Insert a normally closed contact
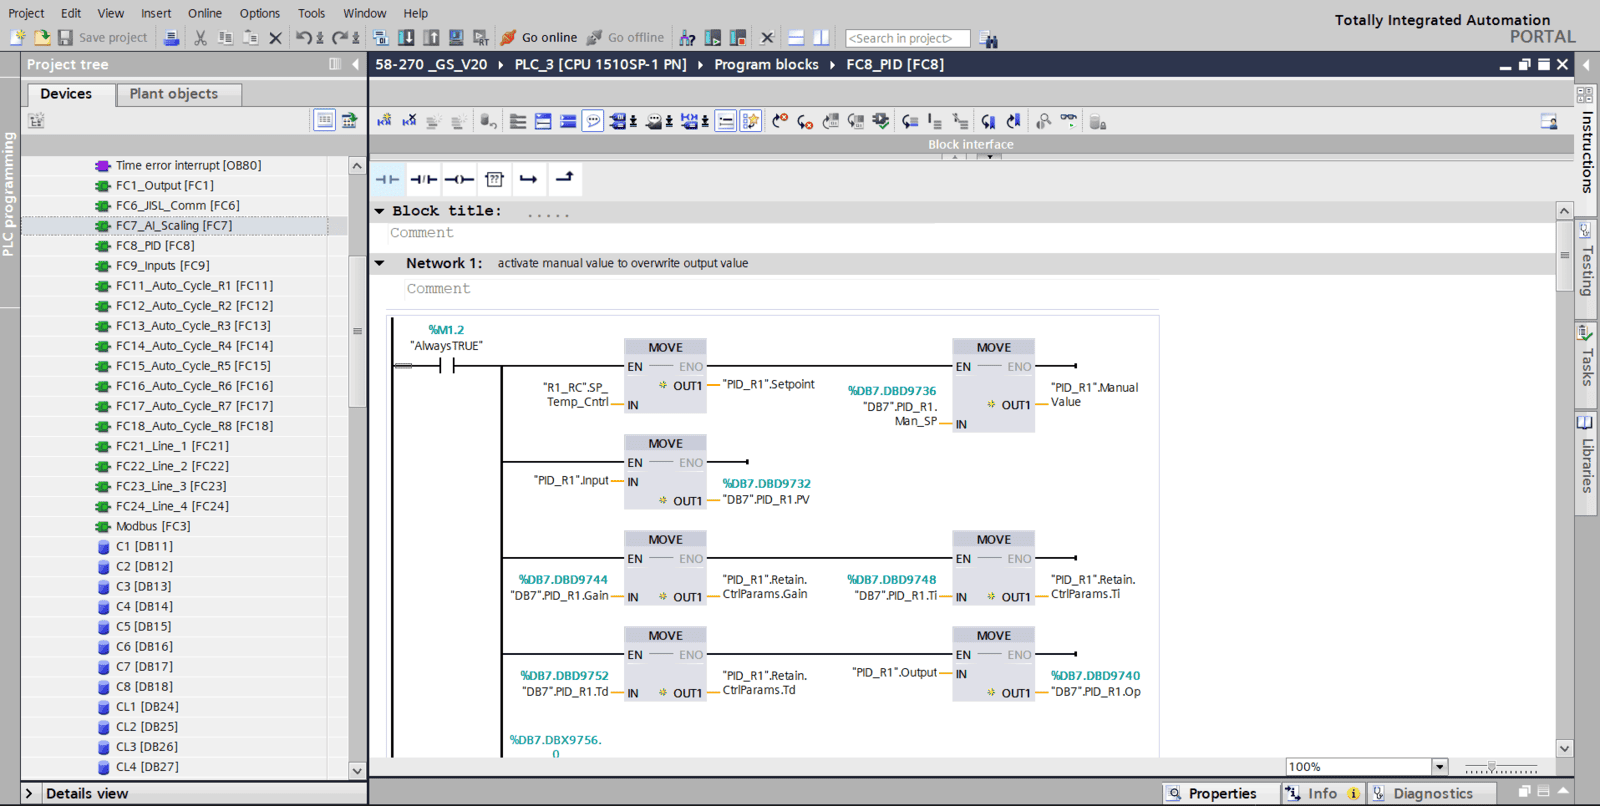This screenshot has height=806, width=1600. tap(423, 180)
